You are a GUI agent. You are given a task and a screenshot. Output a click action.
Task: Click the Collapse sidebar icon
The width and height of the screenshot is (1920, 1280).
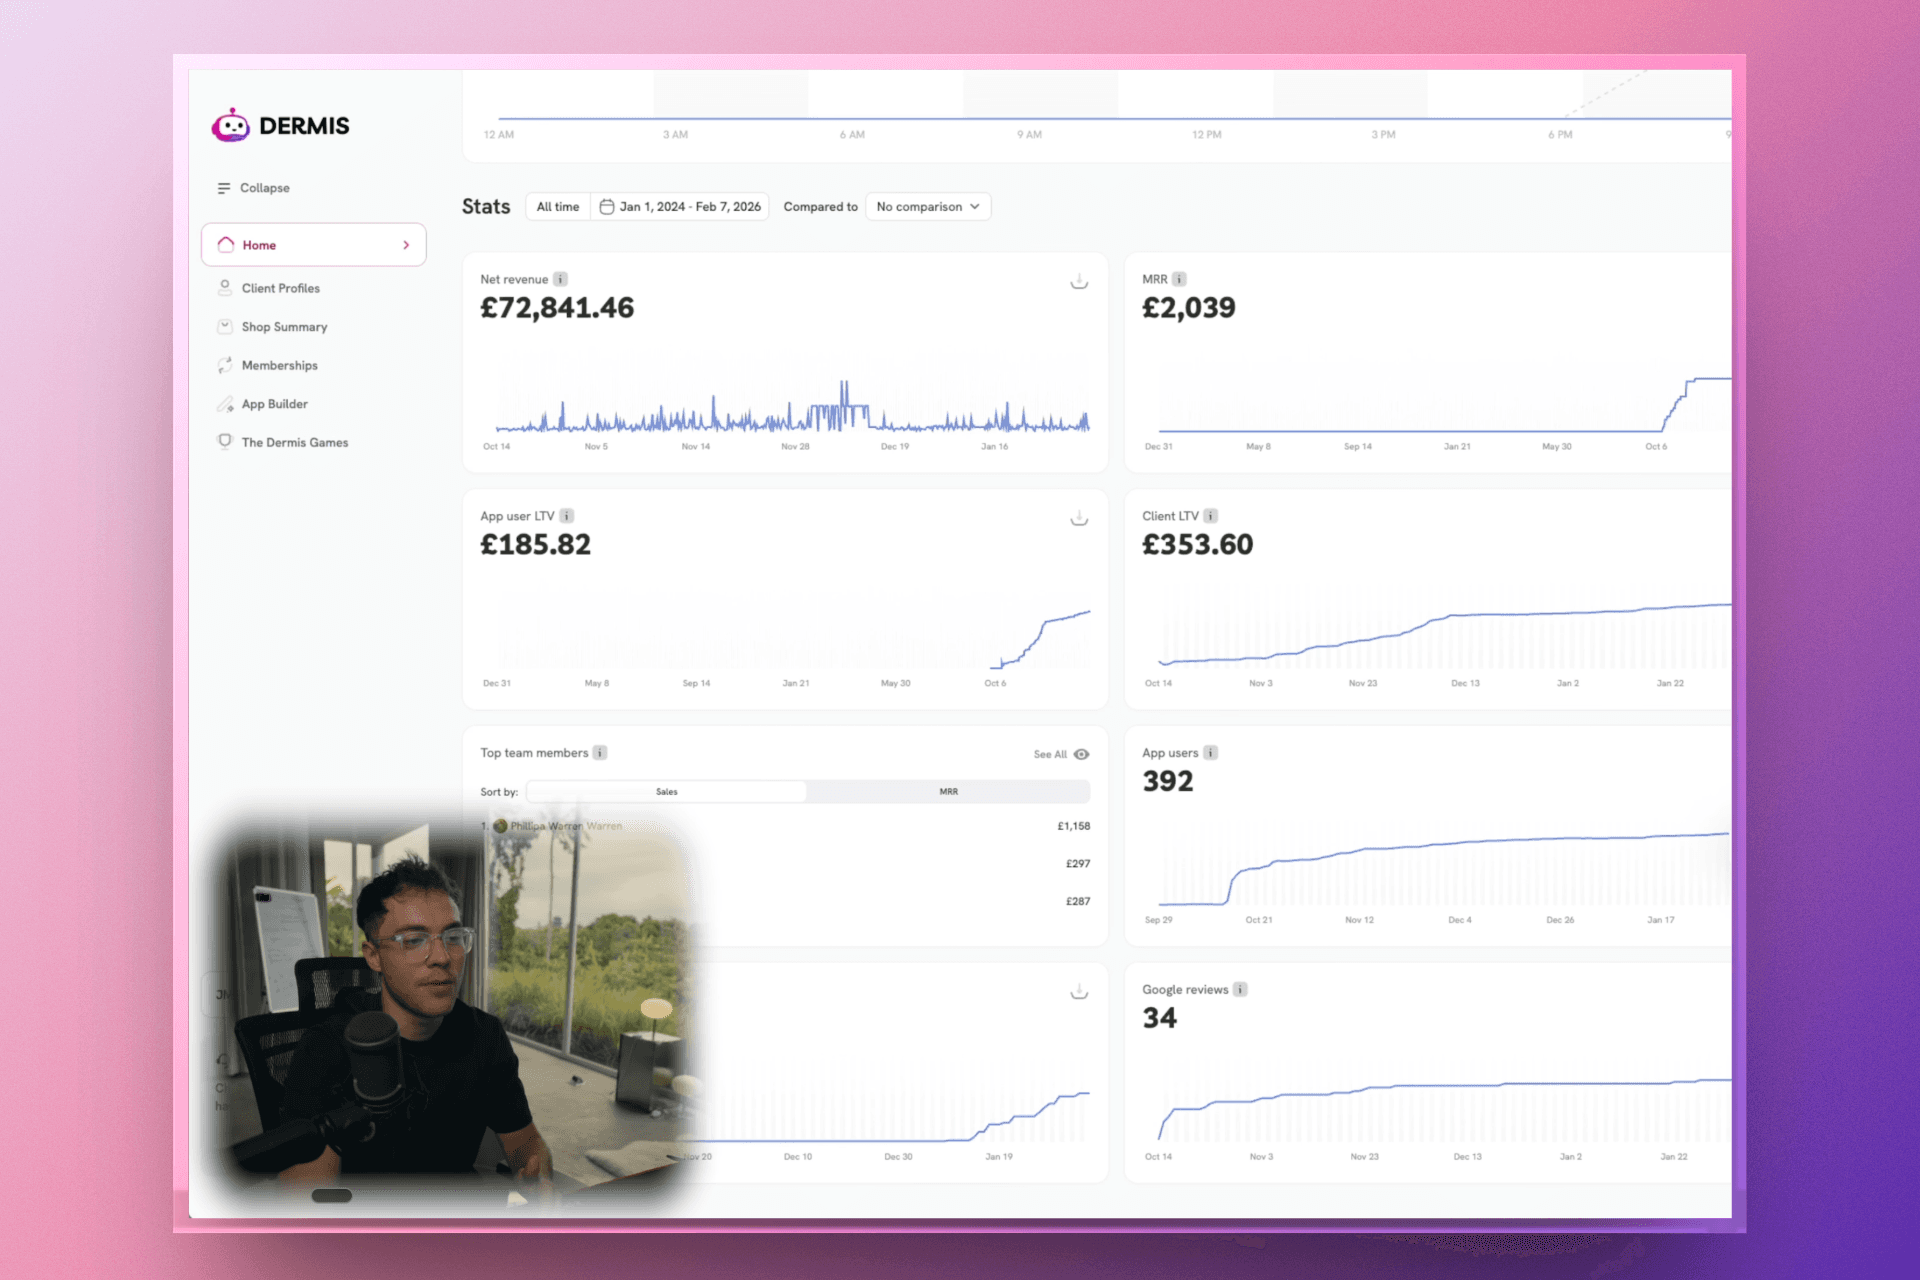click(224, 188)
